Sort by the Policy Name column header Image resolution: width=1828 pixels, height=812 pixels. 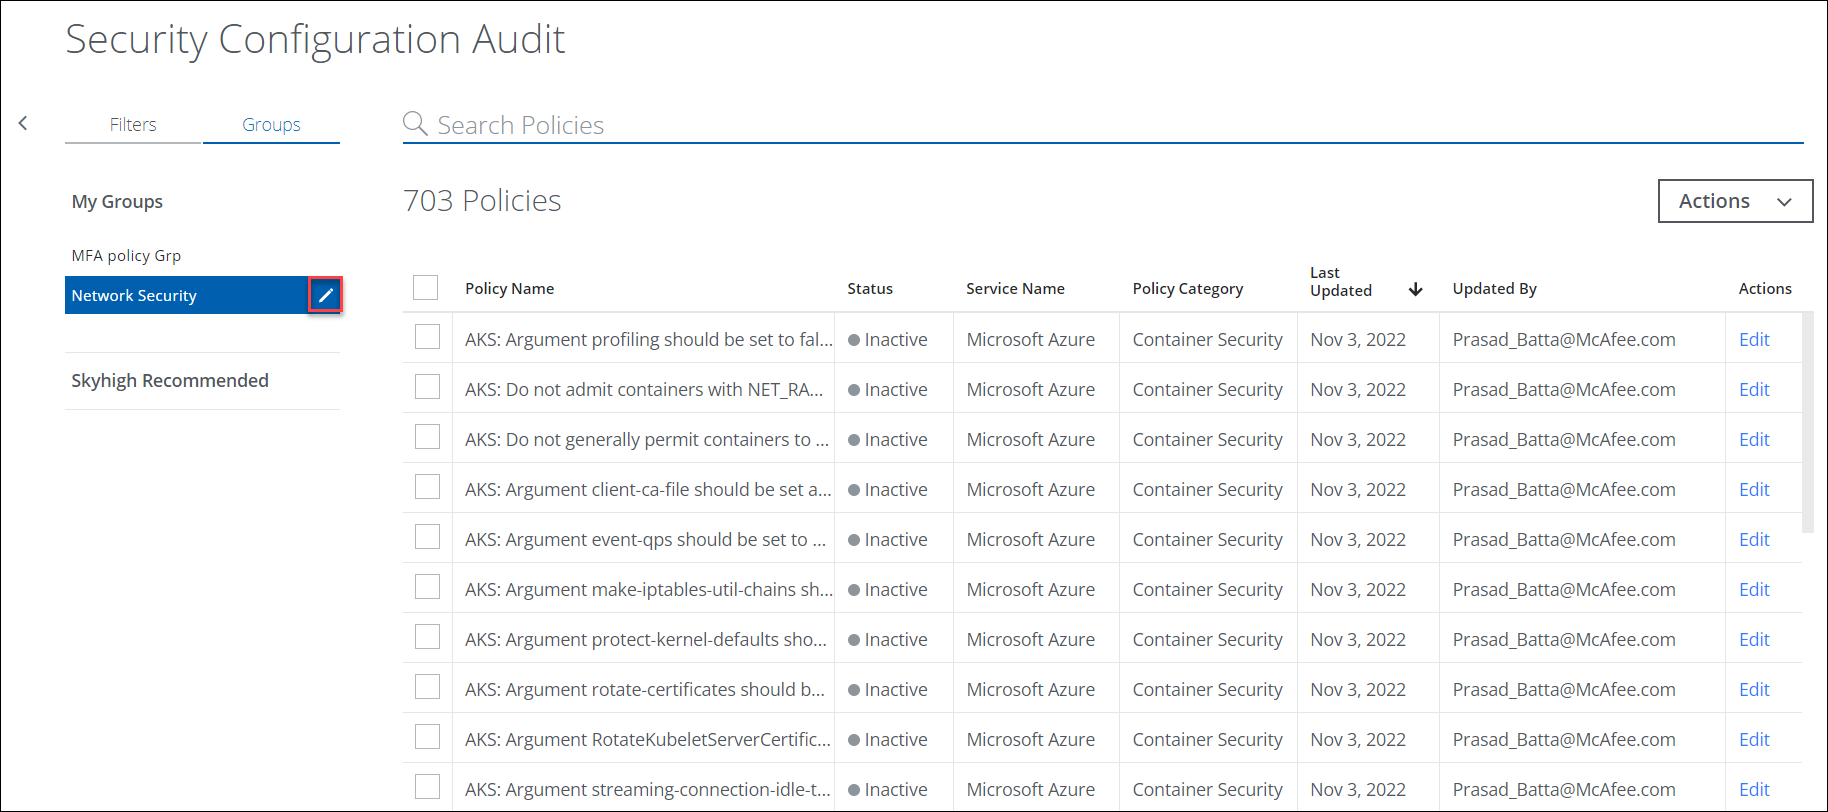509,289
